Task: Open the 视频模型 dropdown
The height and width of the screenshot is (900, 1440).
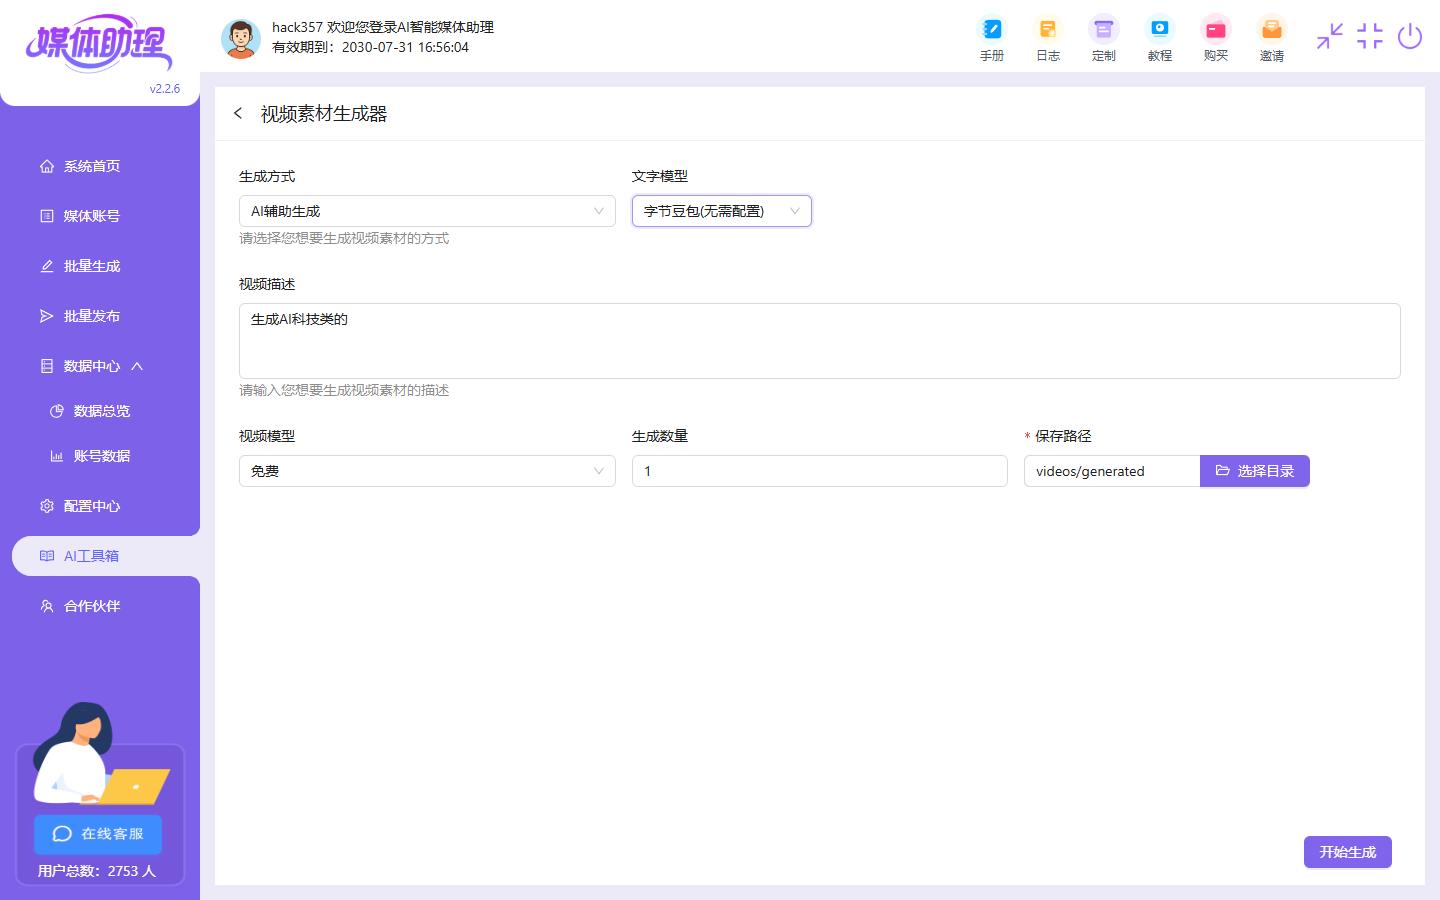Action: tap(427, 471)
